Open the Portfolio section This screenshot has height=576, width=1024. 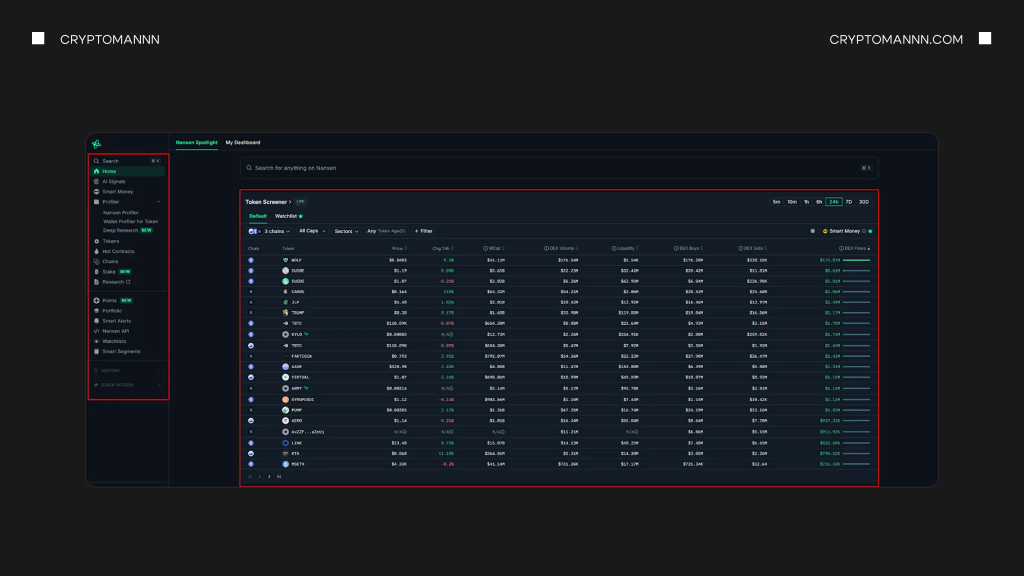[113, 311]
